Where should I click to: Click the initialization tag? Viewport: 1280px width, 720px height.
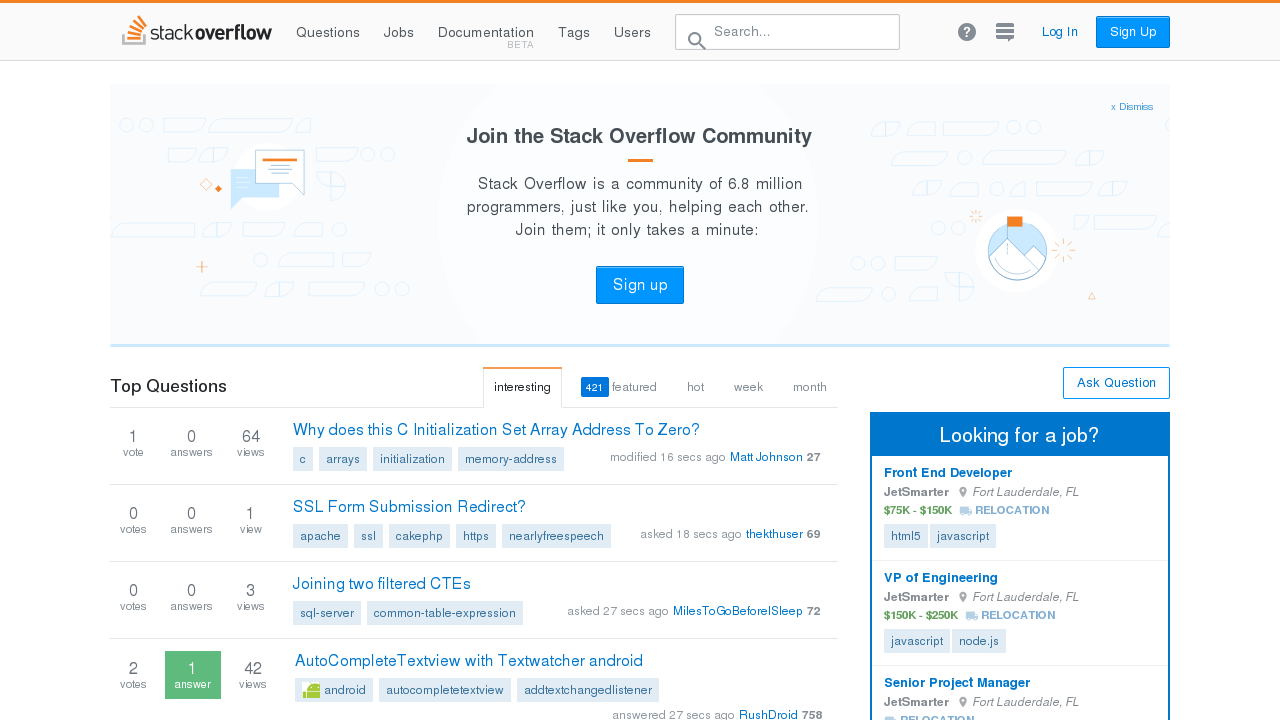point(412,459)
